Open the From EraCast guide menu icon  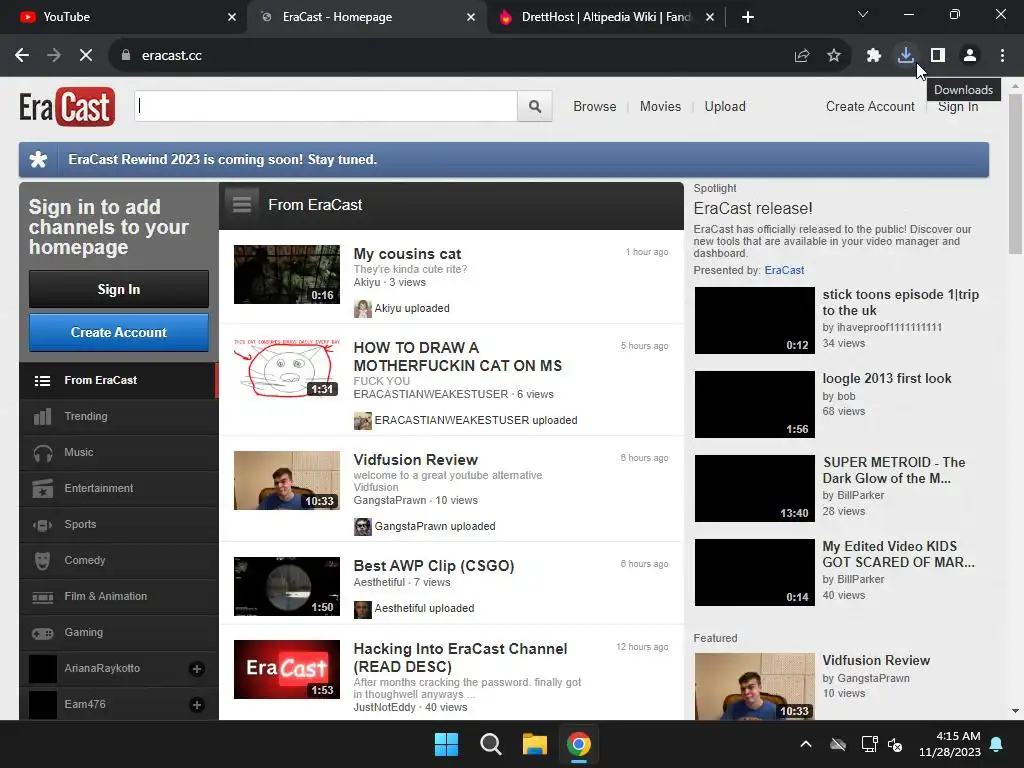point(242,205)
